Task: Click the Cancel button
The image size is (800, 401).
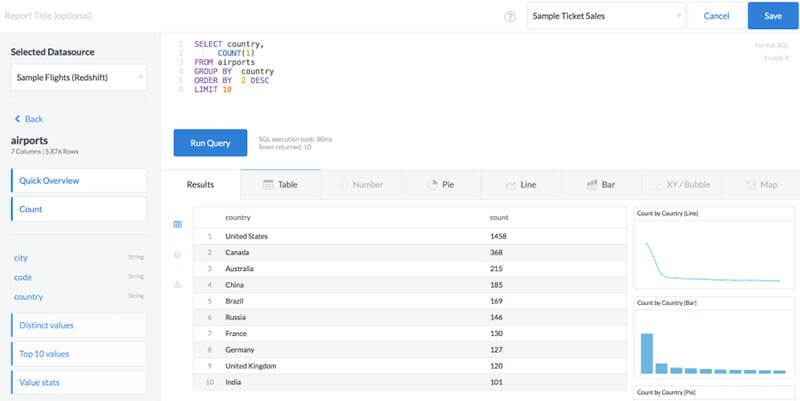Action: [716, 16]
